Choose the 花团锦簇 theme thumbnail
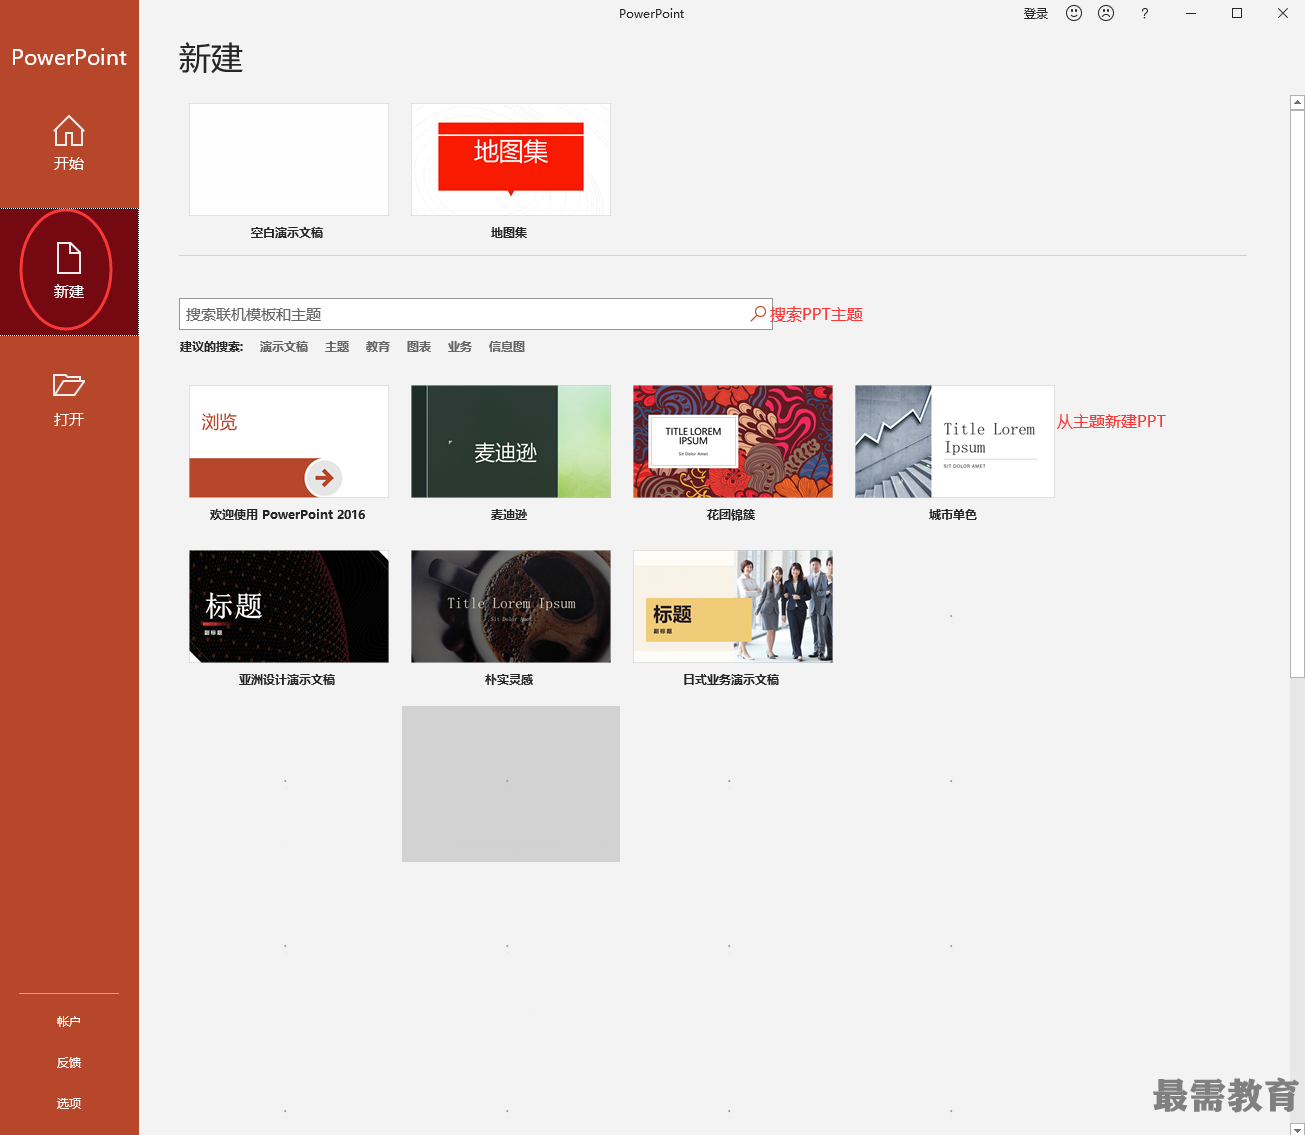 (733, 441)
